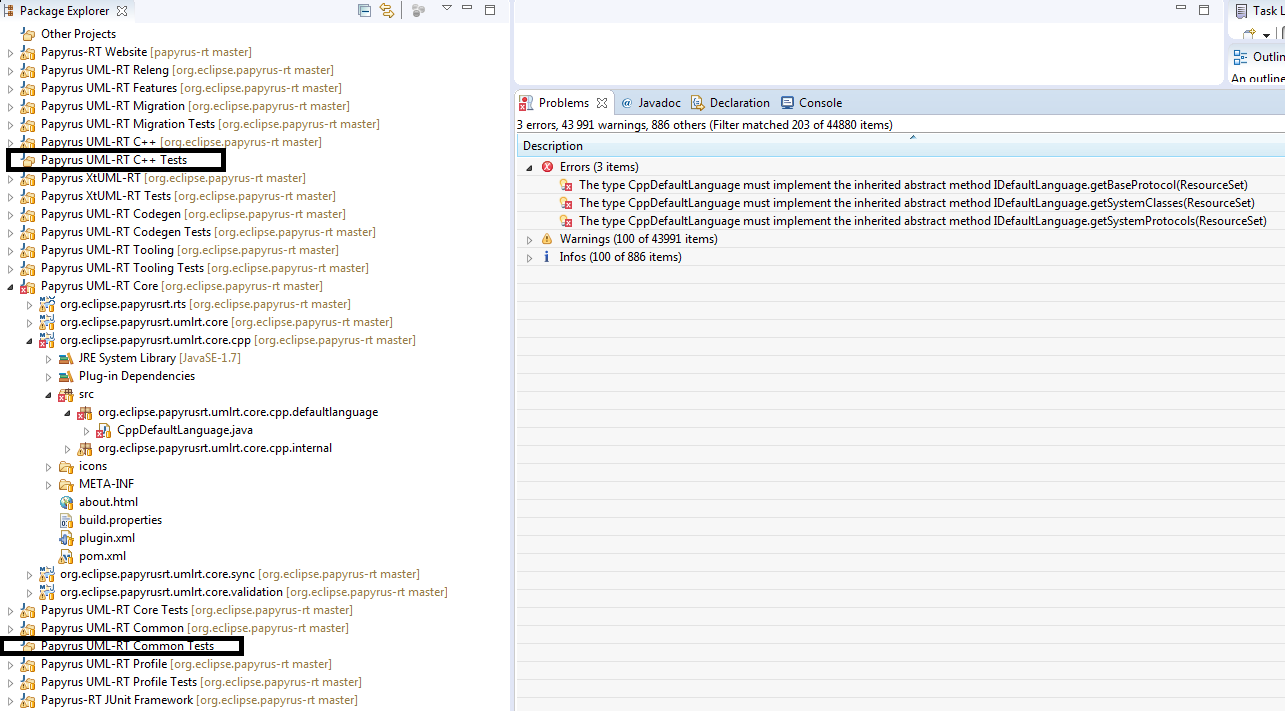Select the getSystemProtocols error icon

click(566, 221)
